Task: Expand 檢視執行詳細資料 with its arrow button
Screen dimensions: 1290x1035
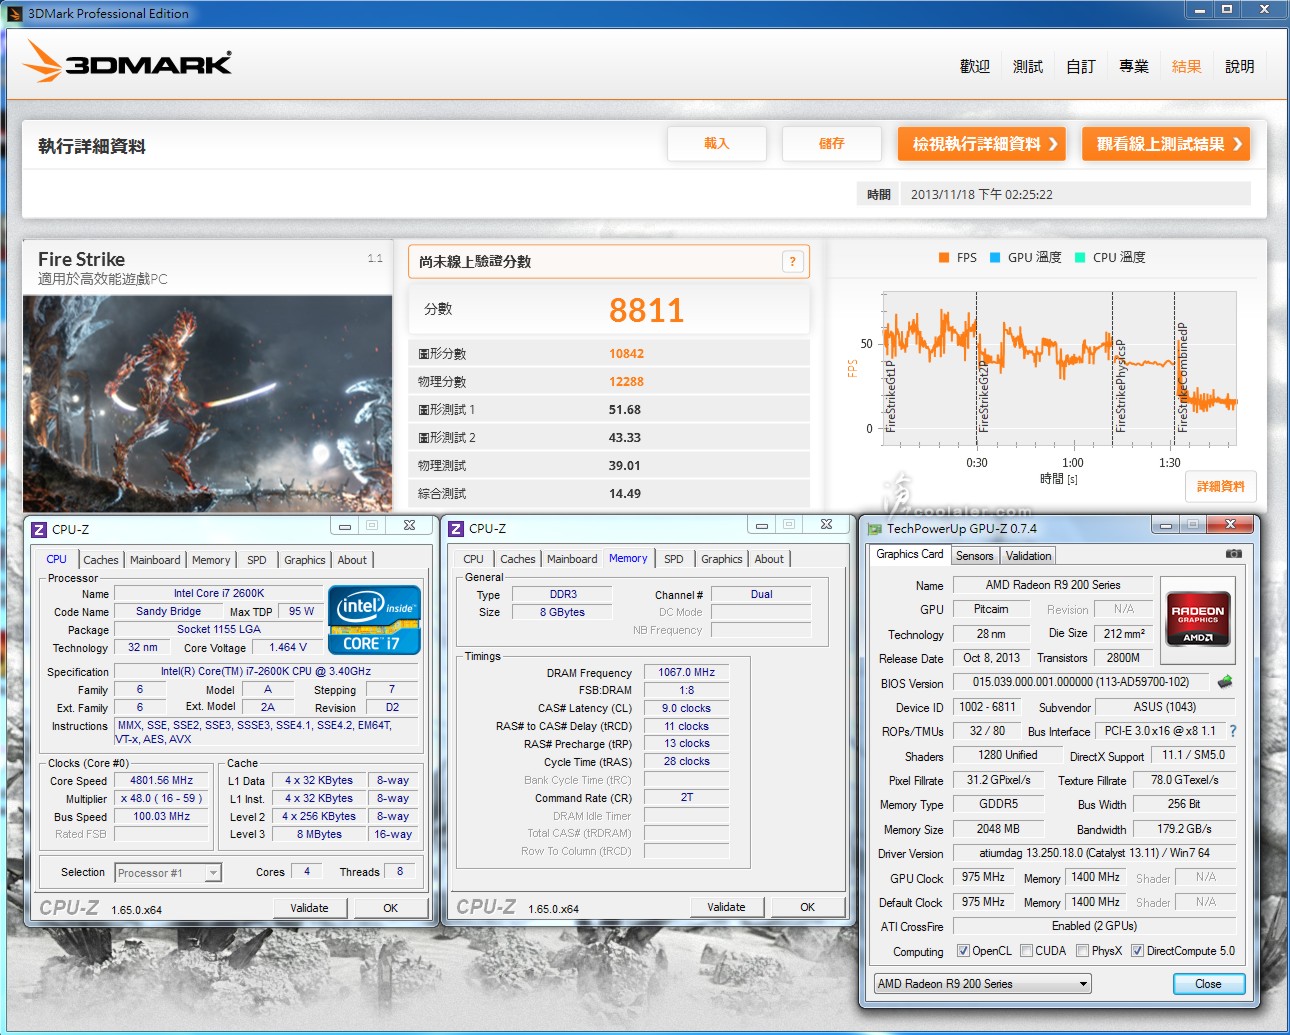Action: pyautogui.click(x=981, y=144)
